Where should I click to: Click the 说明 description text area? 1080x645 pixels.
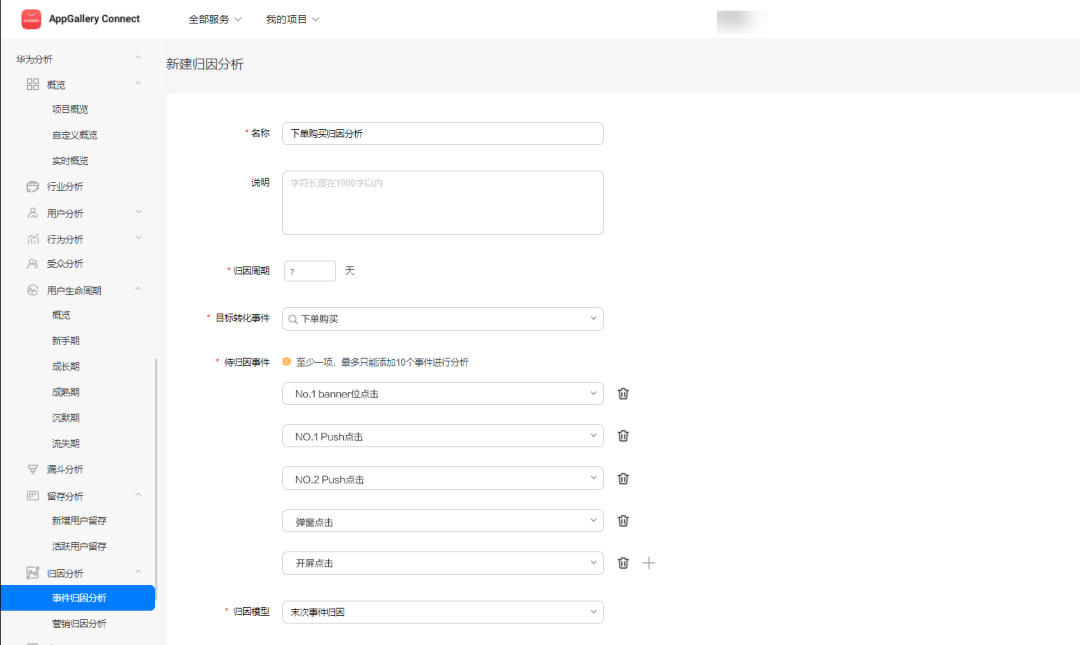(443, 202)
